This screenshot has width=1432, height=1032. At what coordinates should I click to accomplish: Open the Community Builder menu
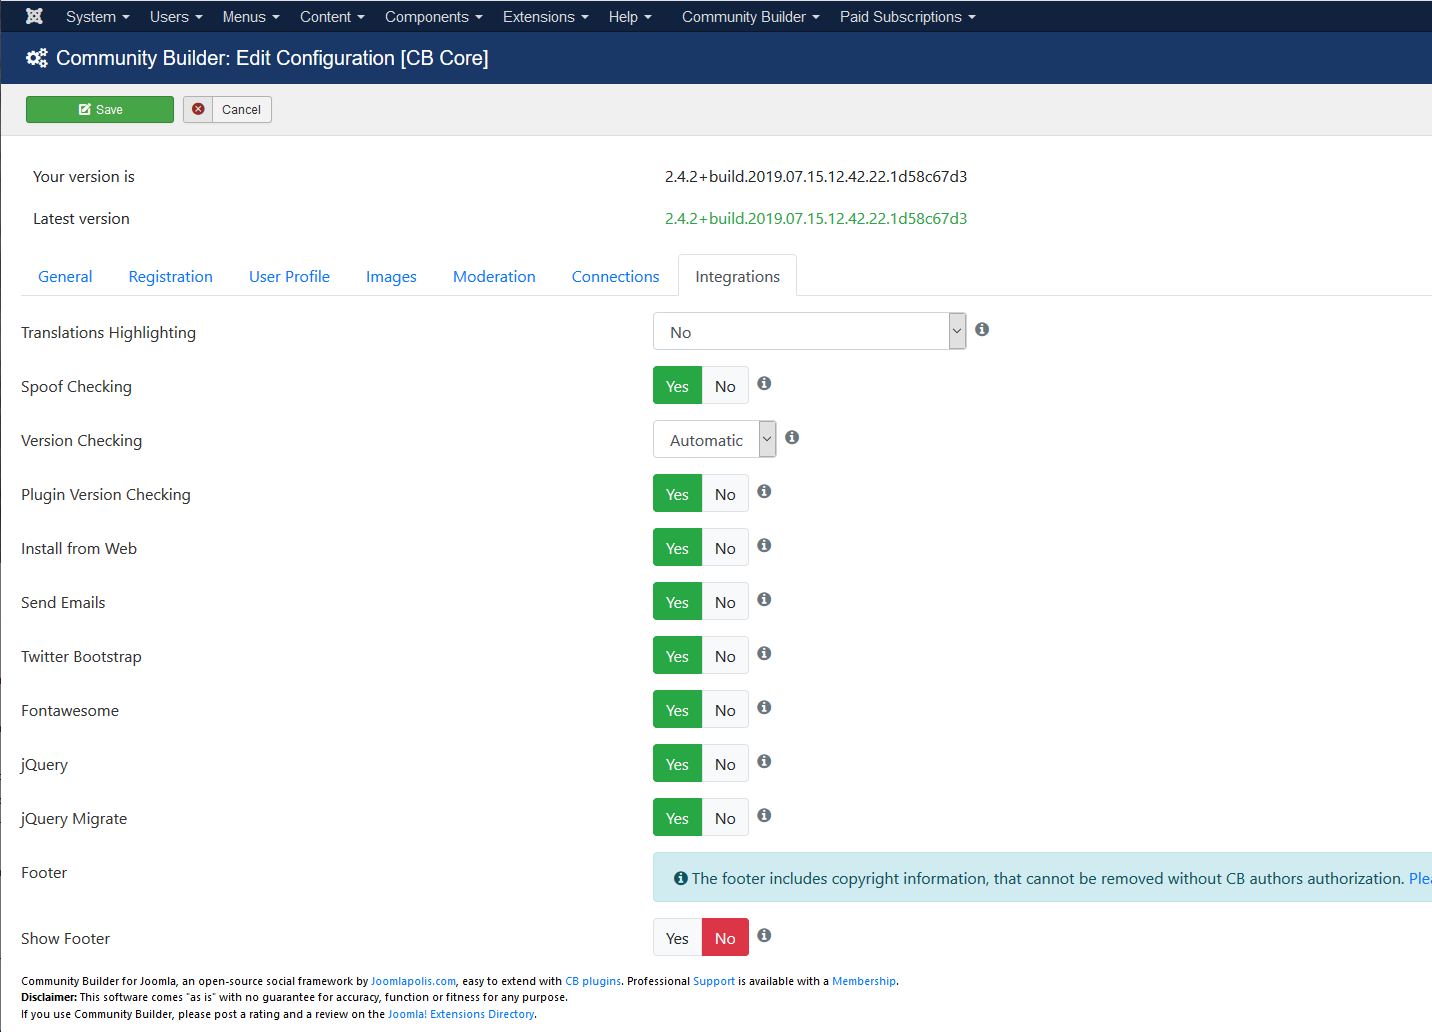pyautogui.click(x=750, y=16)
